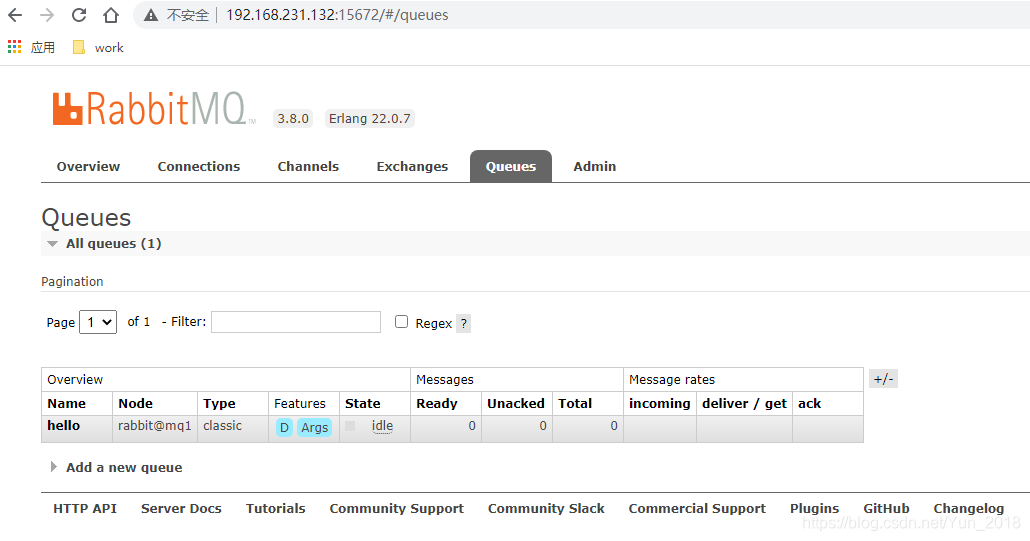
Task: Go back with the browser back arrow
Action: 14,15
